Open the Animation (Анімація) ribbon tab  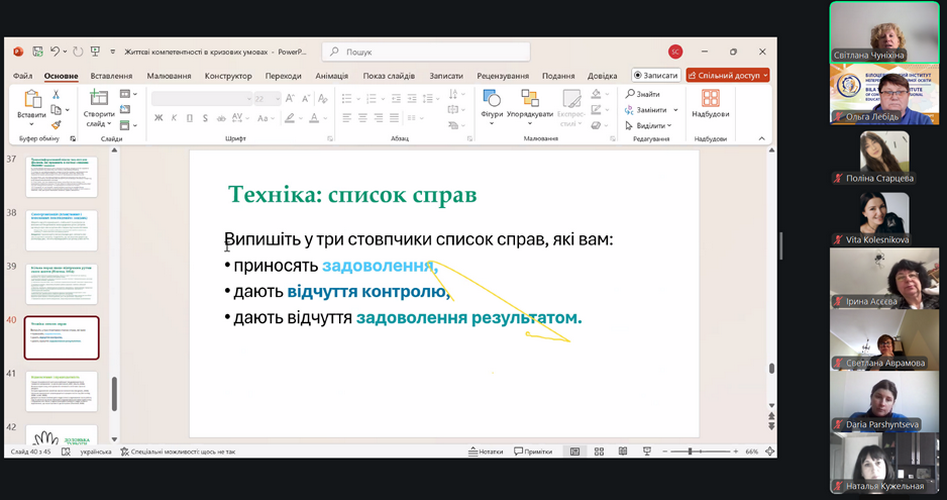tap(331, 76)
